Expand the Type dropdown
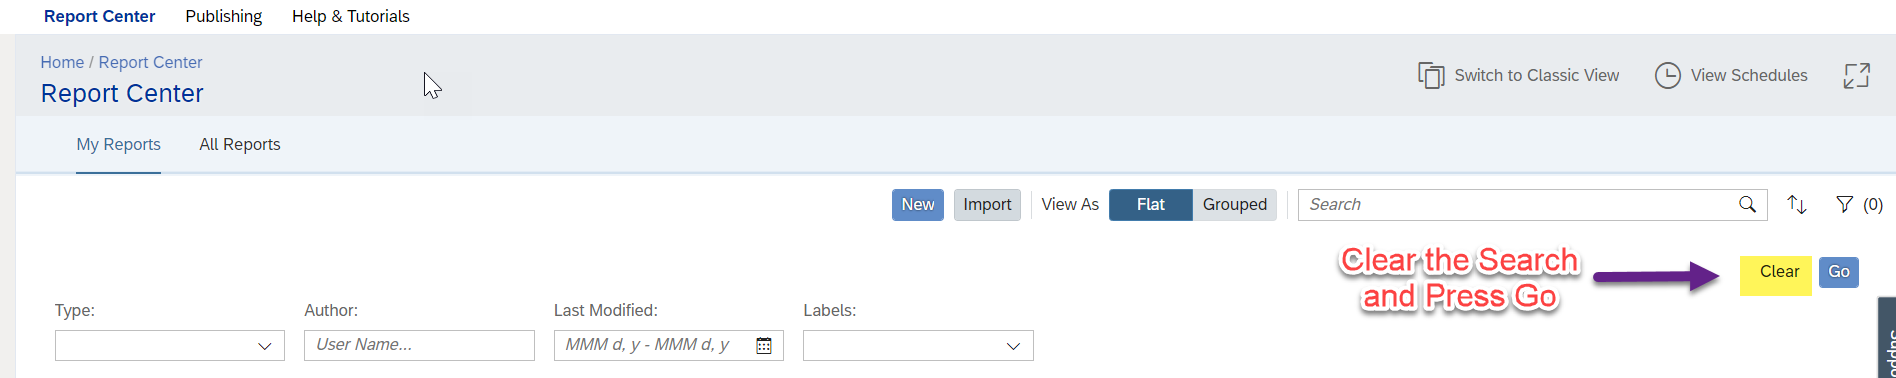 (170, 345)
